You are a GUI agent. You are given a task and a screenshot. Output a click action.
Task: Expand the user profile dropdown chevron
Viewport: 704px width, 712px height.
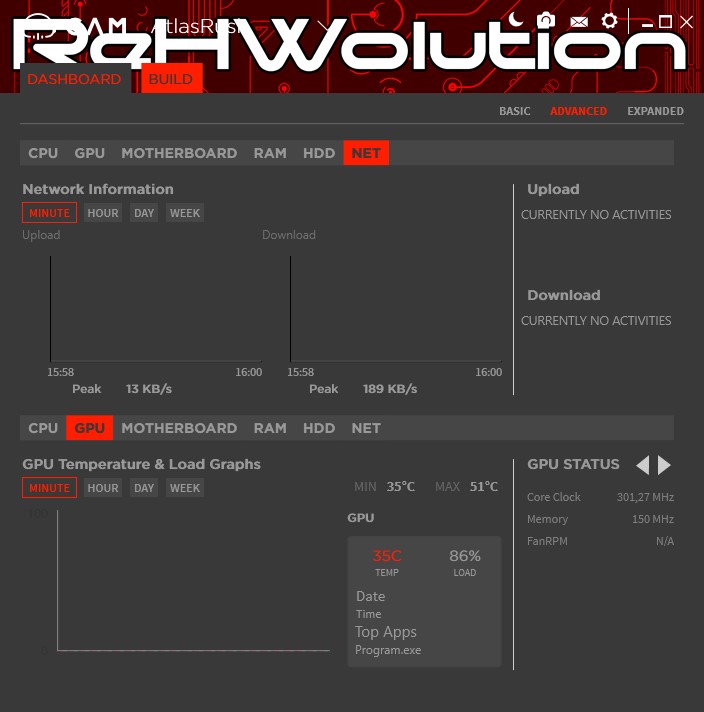point(324,24)
